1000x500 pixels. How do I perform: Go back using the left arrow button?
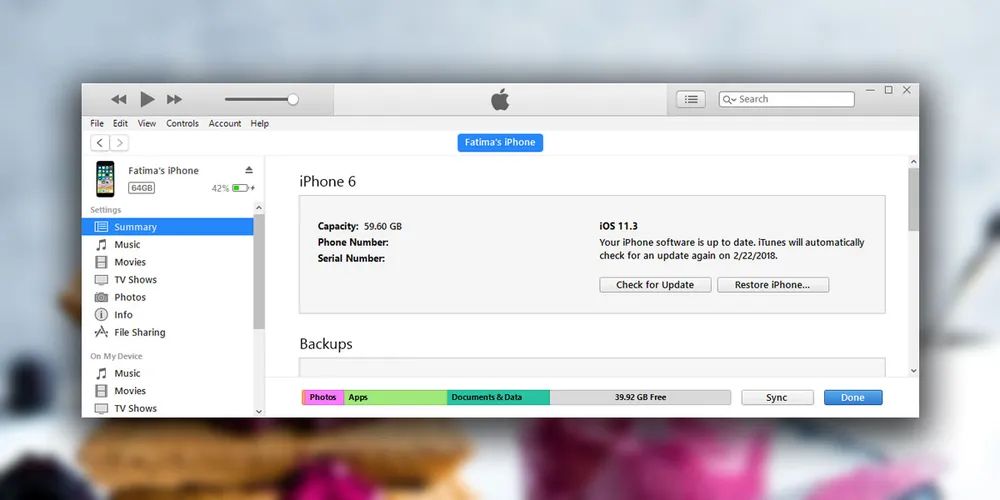[x=100, y=143]
